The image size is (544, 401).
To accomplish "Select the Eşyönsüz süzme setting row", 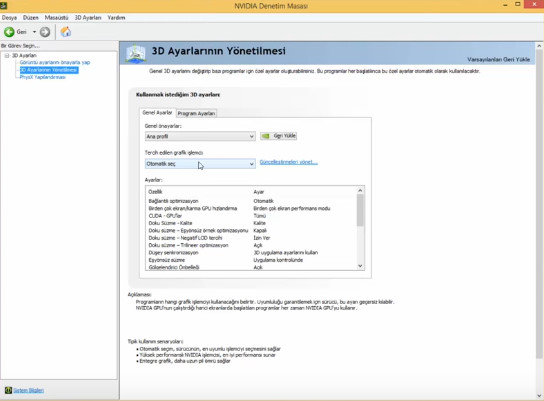I will point(251,260).
